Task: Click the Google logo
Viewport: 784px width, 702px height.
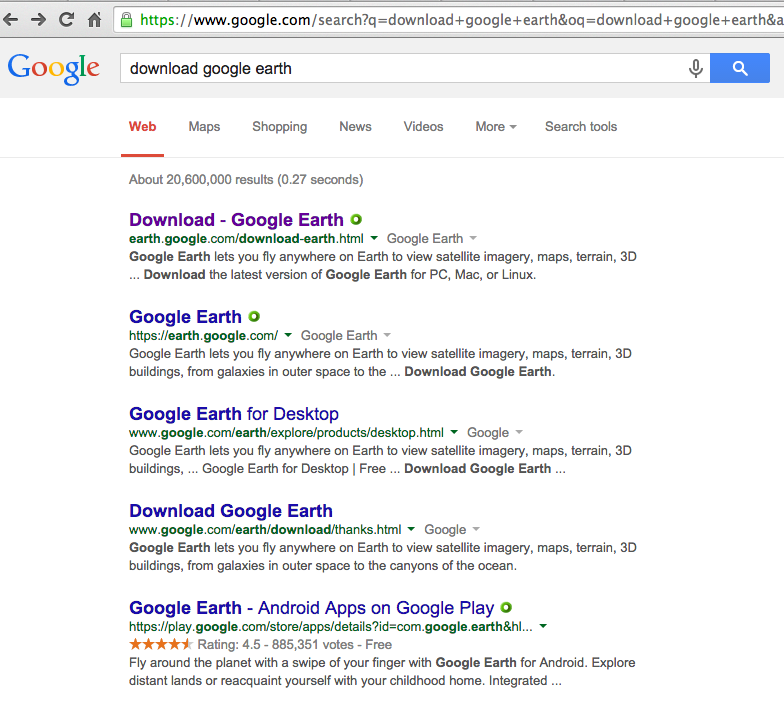Action: click(x=54, y=68)
